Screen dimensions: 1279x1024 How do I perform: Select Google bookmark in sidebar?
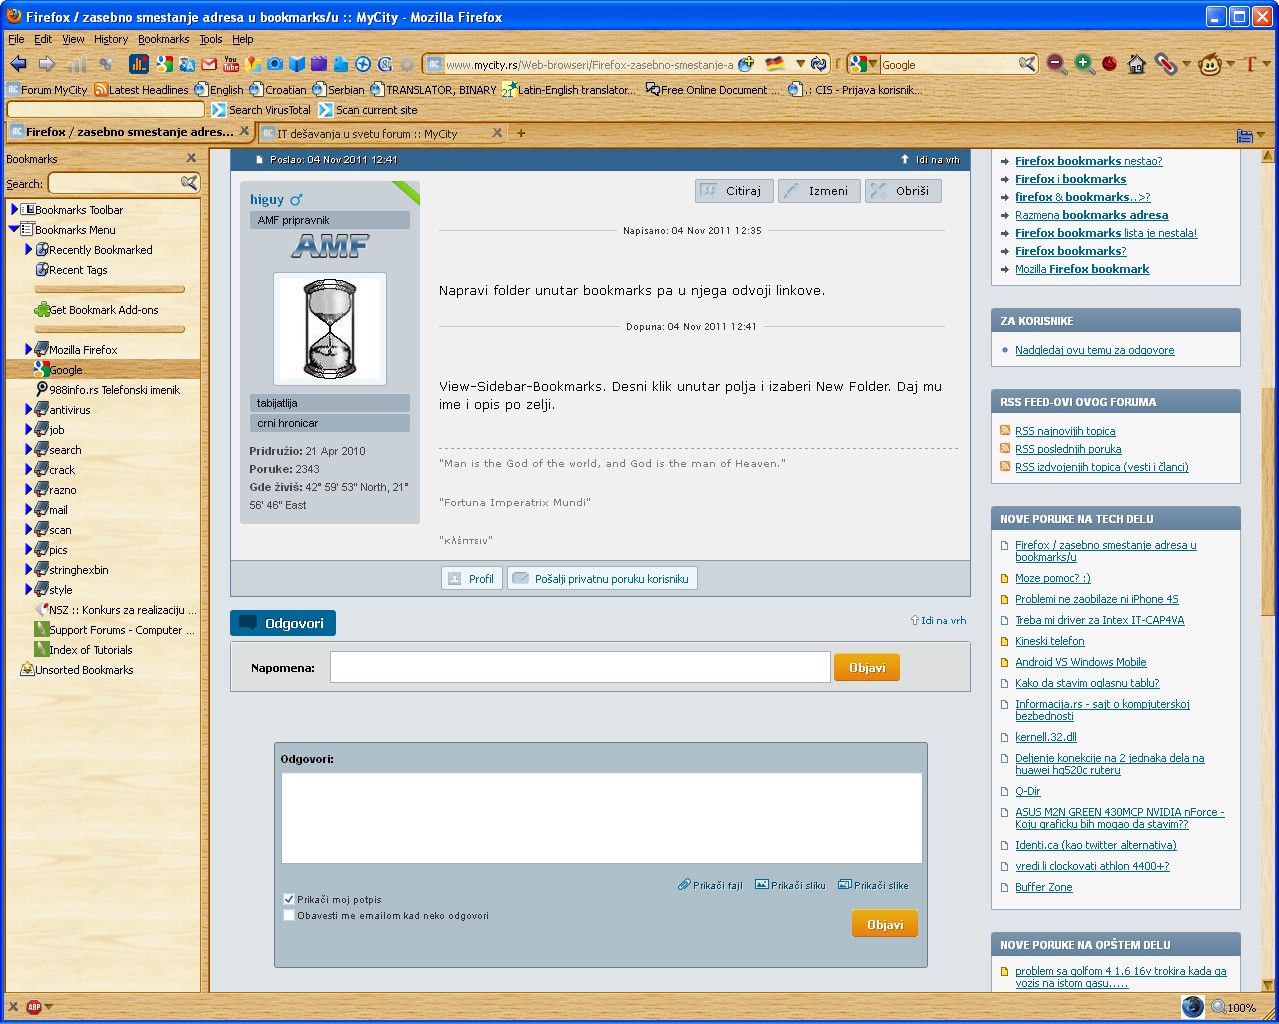click(102, 369)
